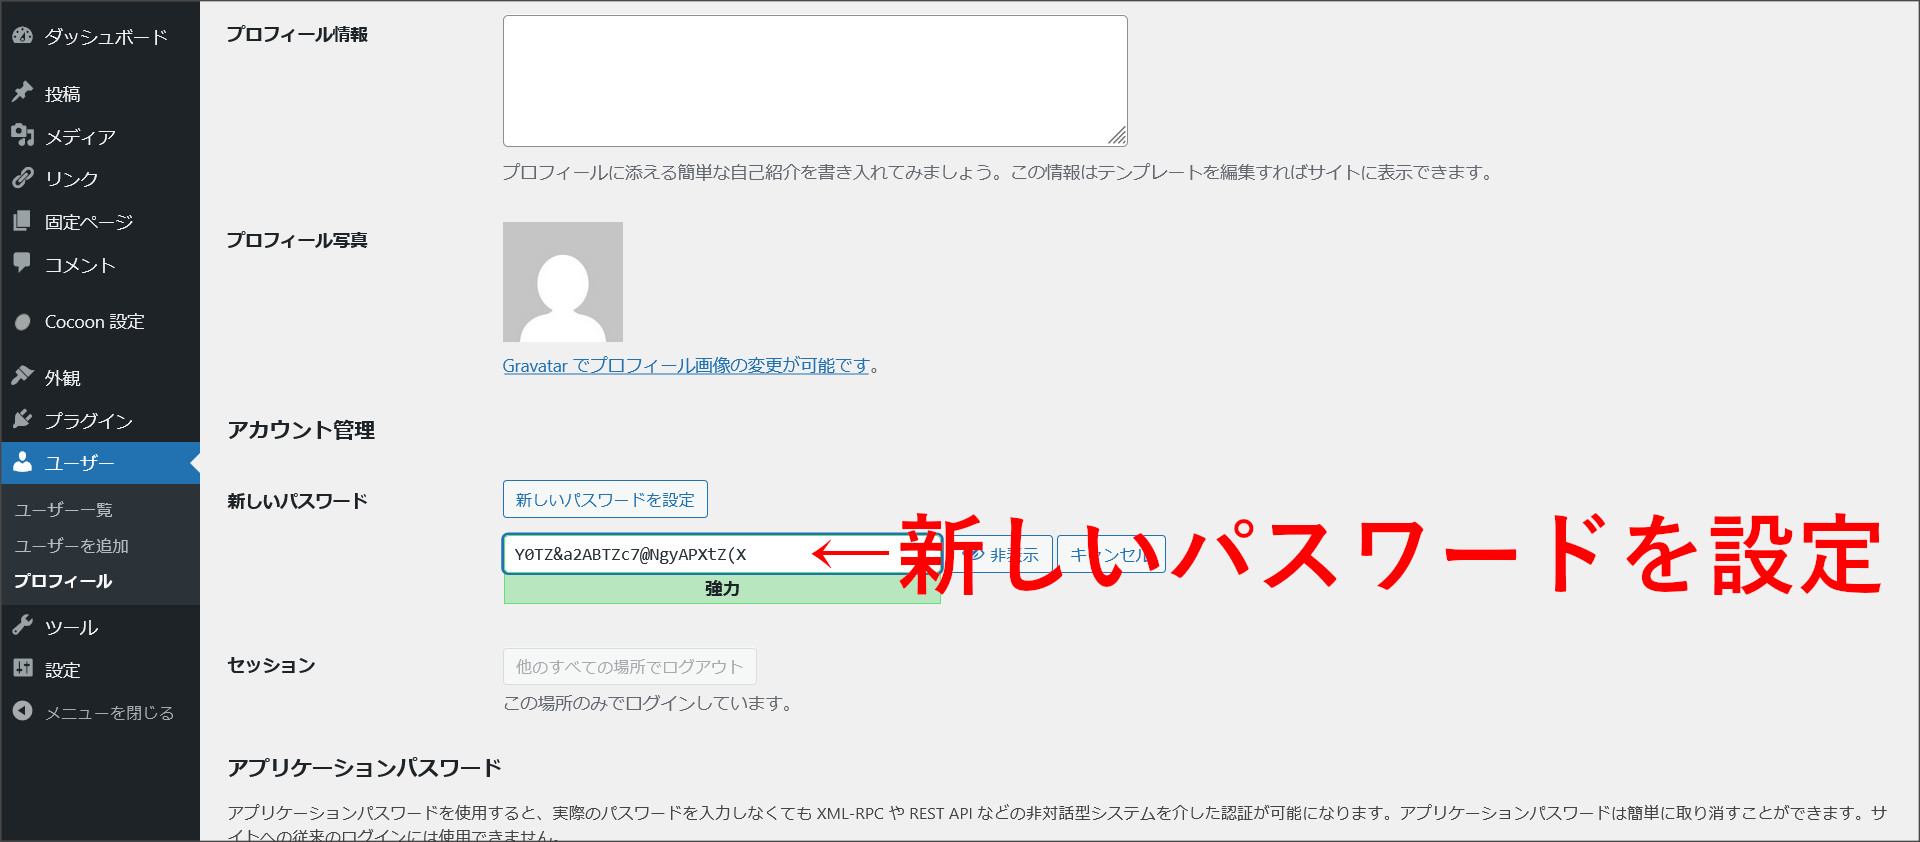This screenshot has height=842, width=1920.
Task: Click the リンク menu label
Action: (71, 179)
